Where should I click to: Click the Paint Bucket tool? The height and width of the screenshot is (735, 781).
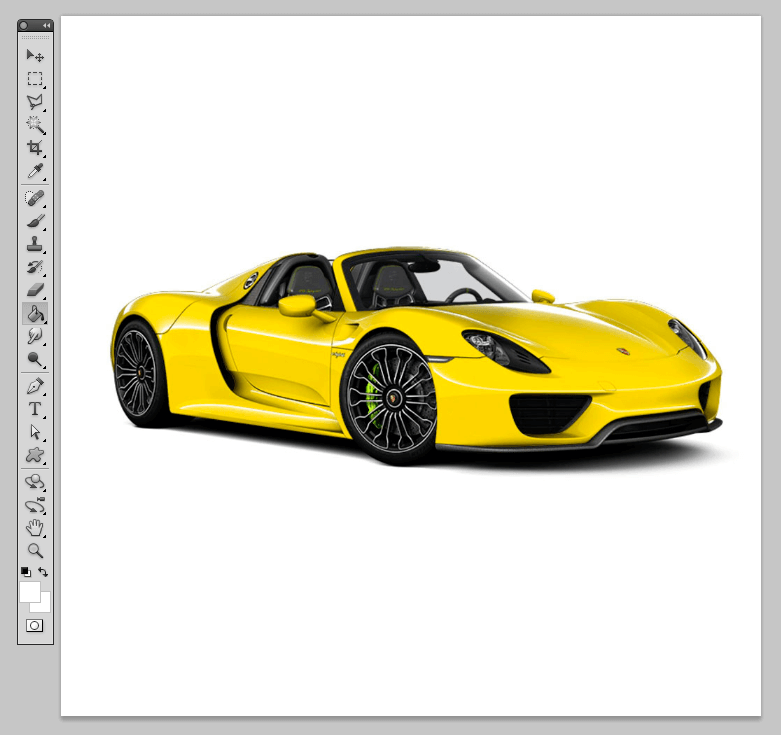coord(35,314)
